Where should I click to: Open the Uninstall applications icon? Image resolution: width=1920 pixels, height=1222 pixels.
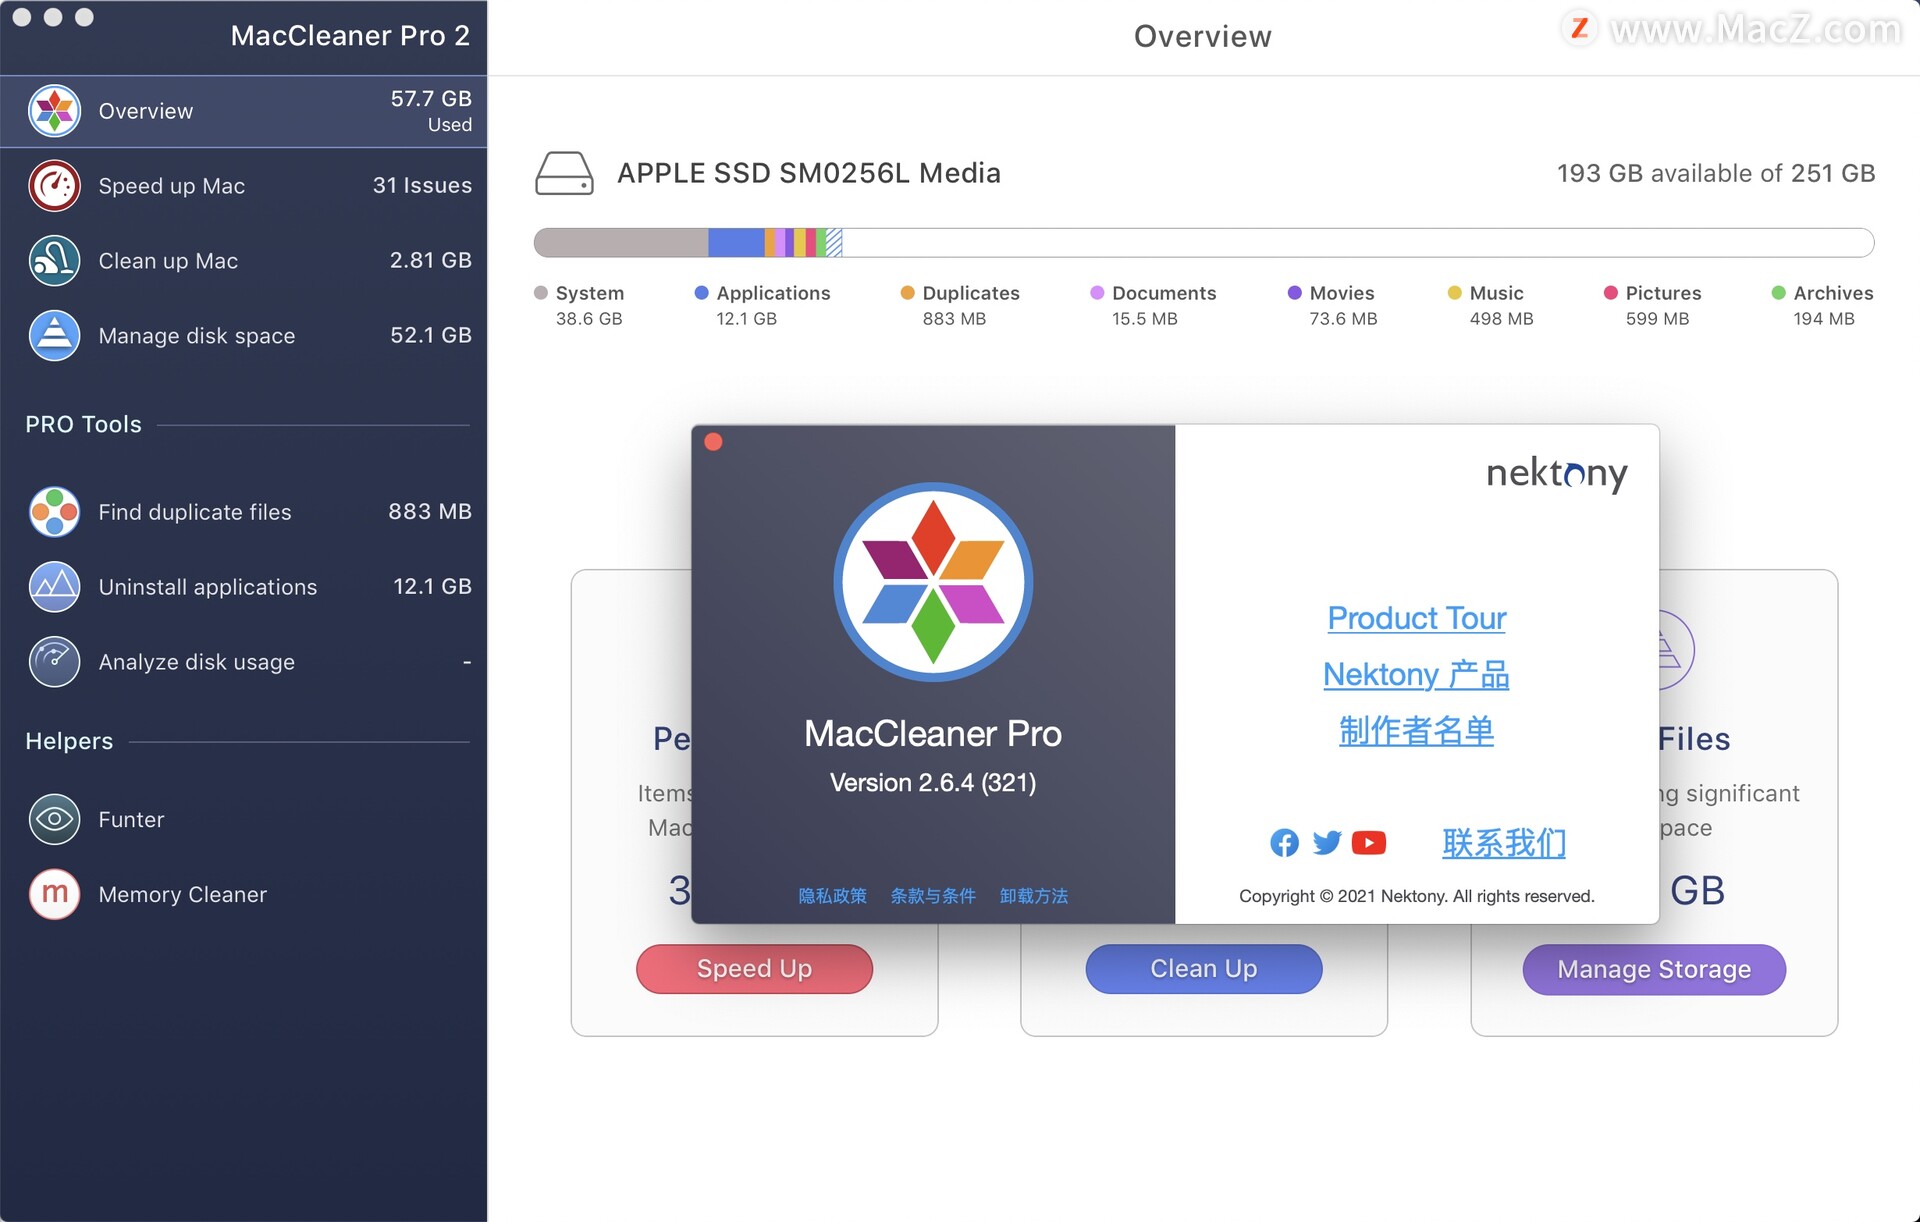tap(54, 587)
